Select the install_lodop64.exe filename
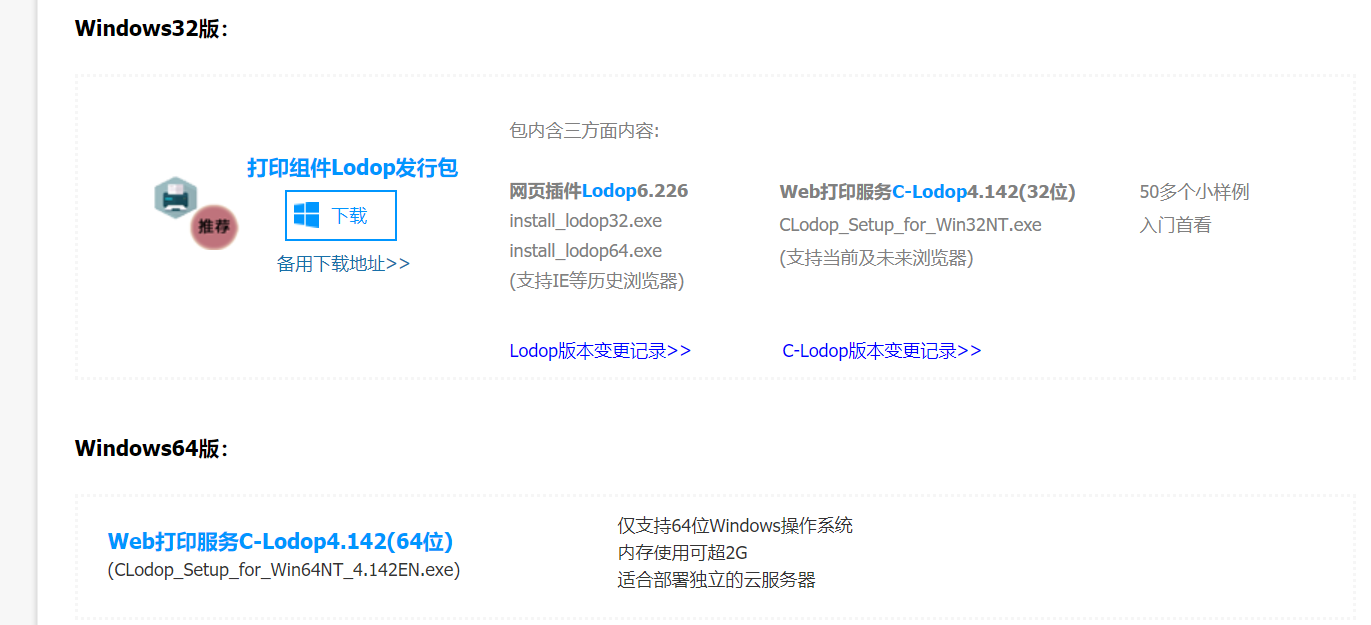Viewport: 1371px width, 625px height. pos(584,250)
